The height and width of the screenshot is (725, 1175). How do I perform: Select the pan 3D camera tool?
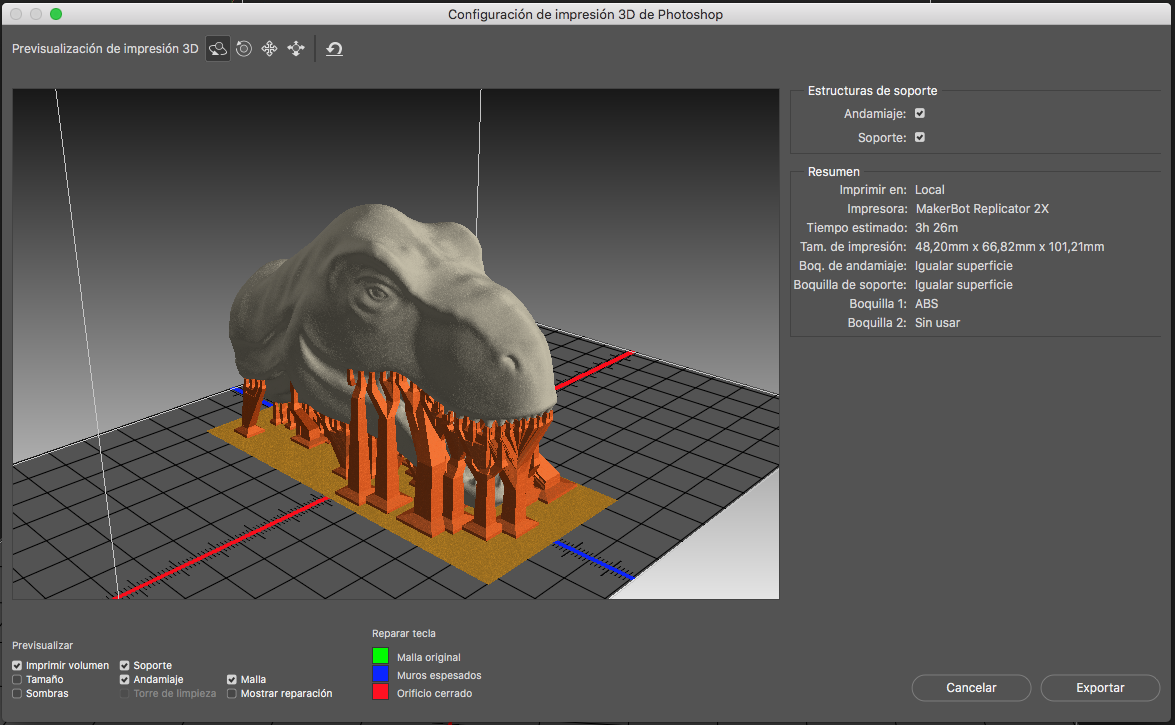[x=269, y=48]
